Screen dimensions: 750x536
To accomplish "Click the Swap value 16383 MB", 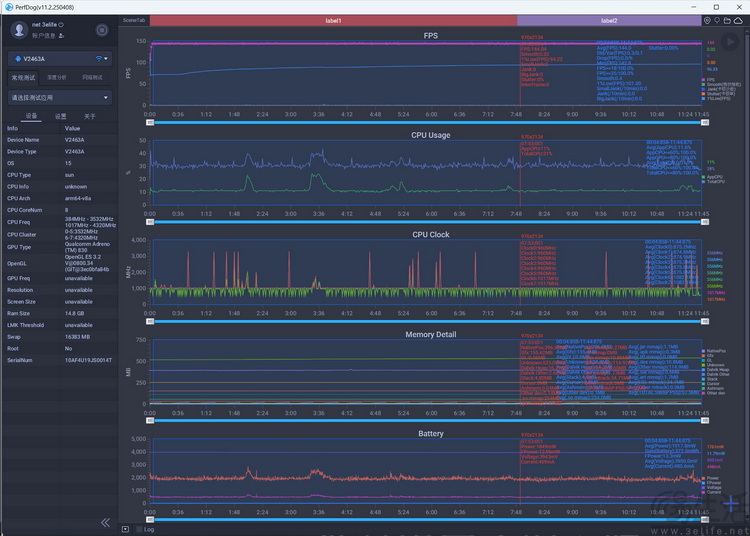I will [77, 337].
